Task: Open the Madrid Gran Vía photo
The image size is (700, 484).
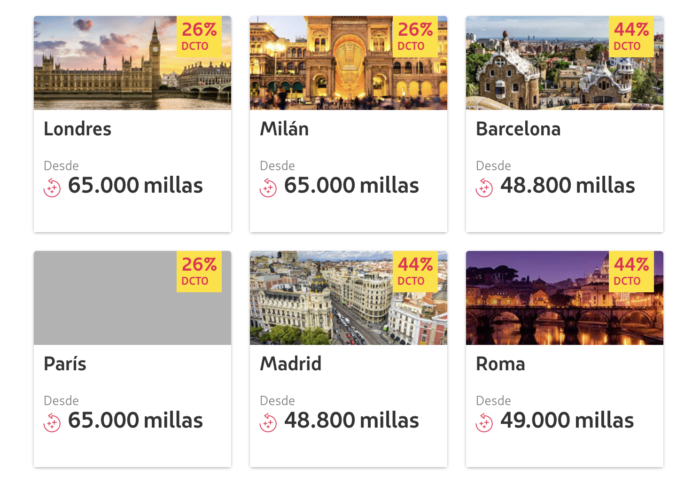Action: click(349, 298)
